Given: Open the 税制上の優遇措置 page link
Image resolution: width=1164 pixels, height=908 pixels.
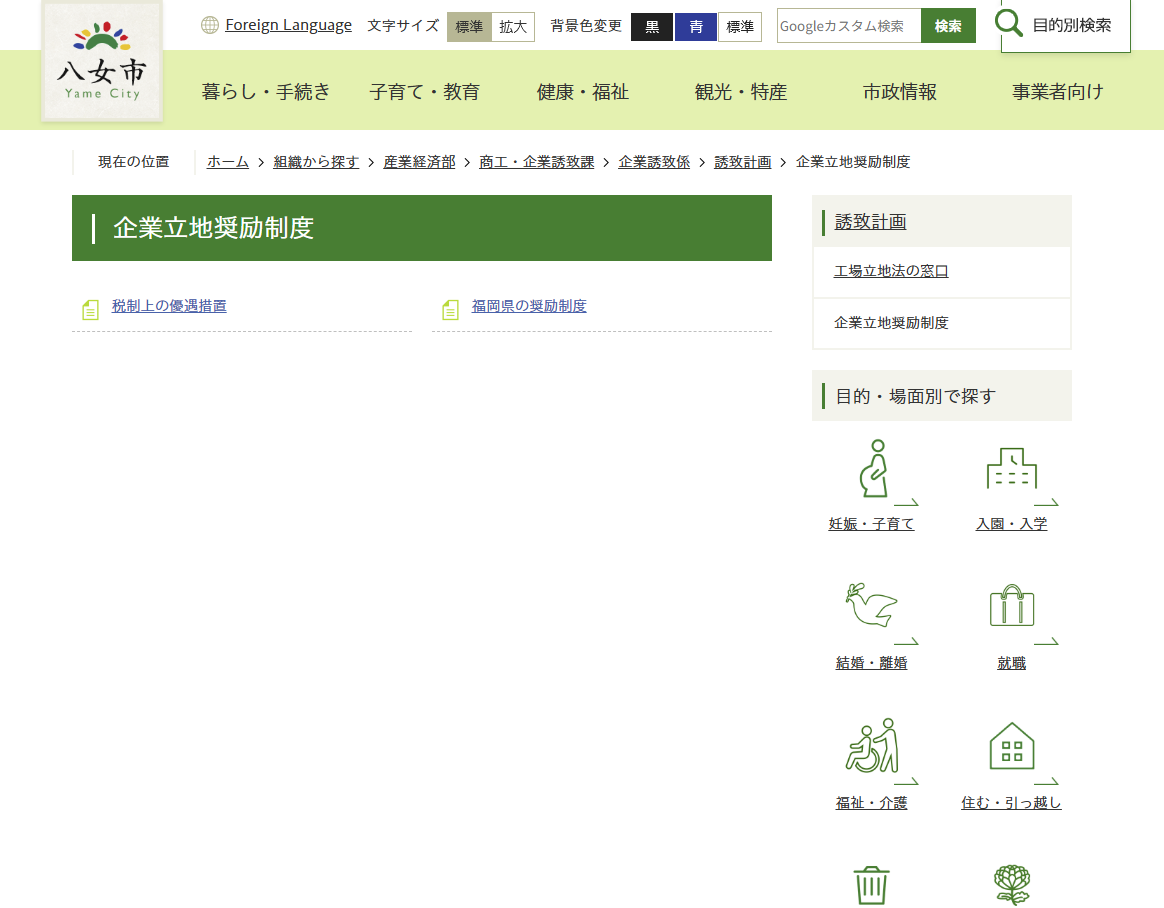Looking at the screenshot, I should click(169, 306).
